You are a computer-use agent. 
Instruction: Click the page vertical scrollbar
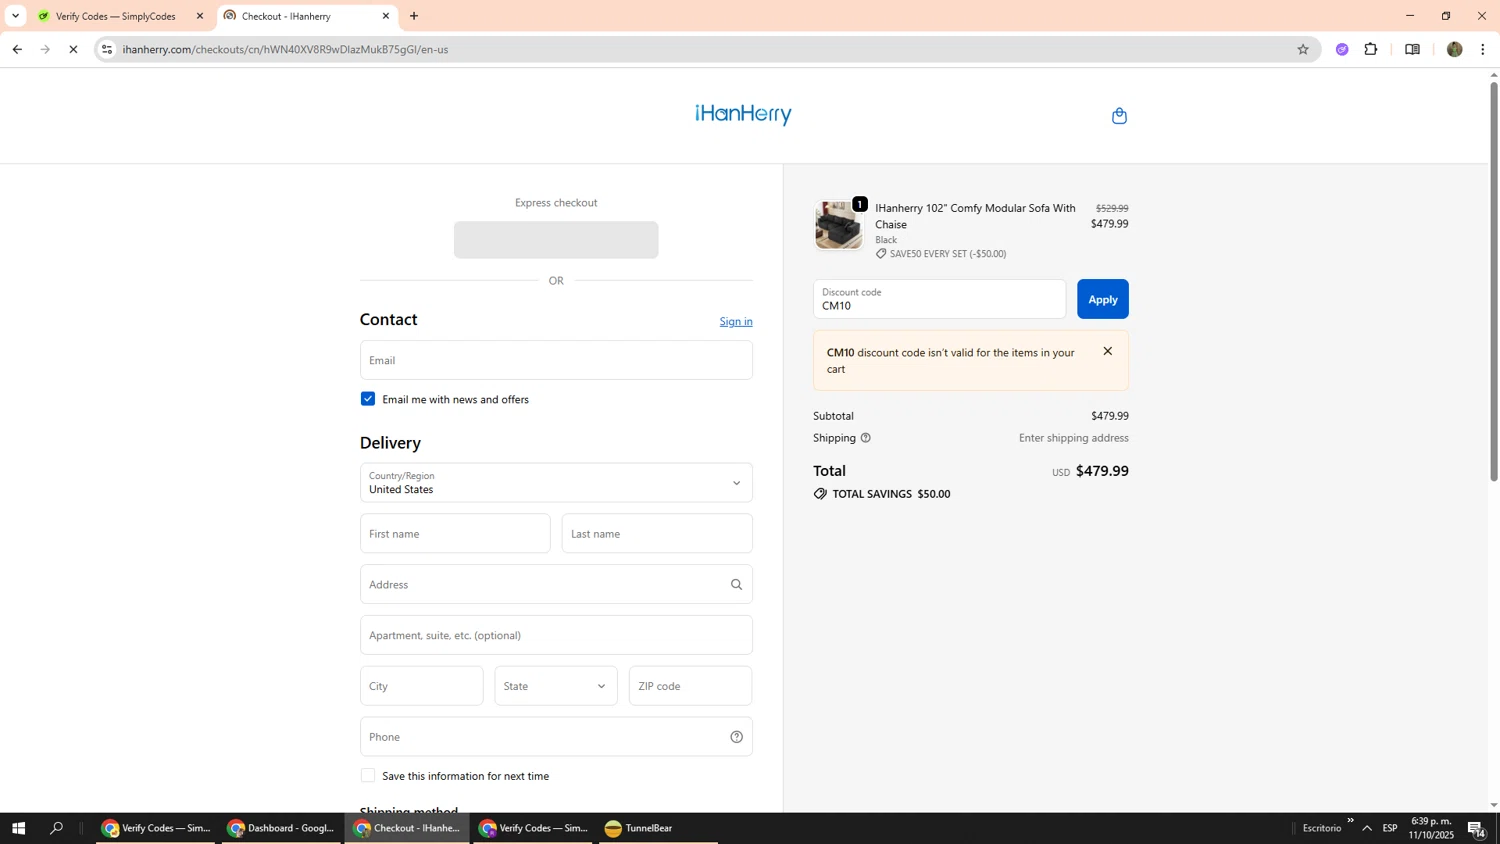coord(1494,281)
